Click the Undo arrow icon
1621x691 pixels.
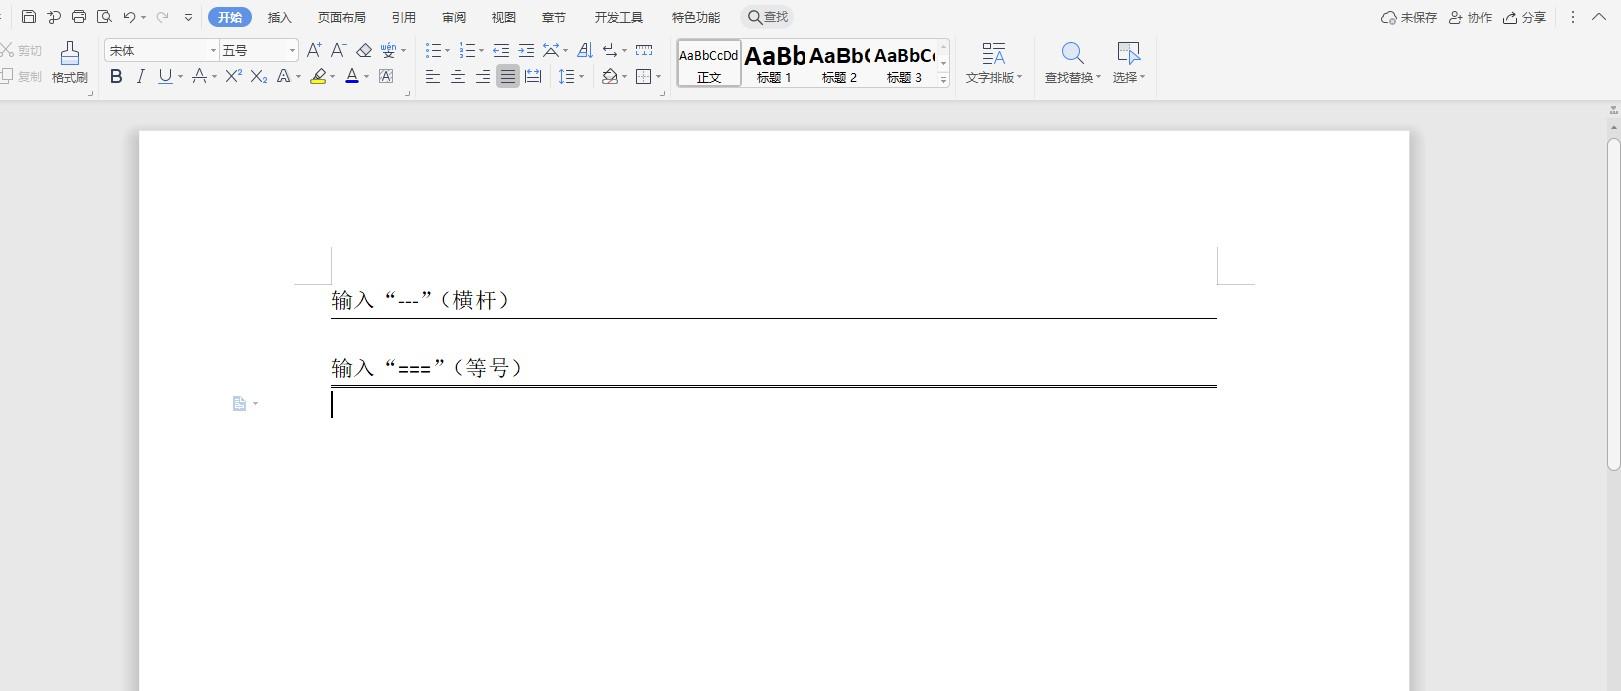[129, 17]
